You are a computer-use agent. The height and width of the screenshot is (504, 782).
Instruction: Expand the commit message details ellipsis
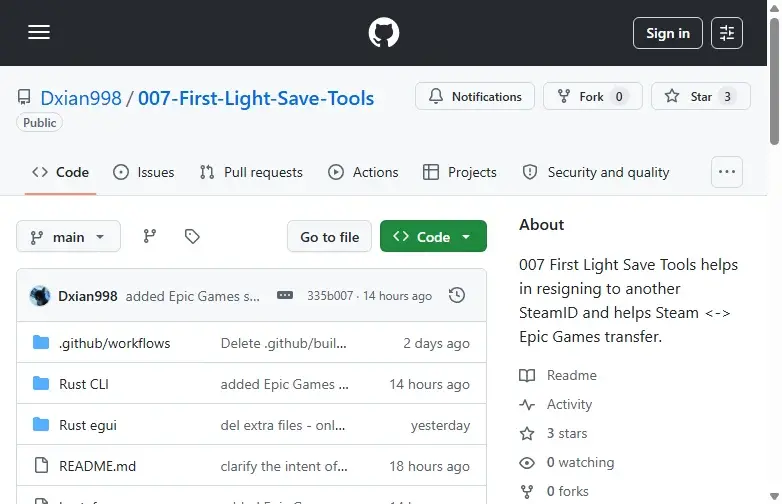pyautogui.click(x=285, y=296)
